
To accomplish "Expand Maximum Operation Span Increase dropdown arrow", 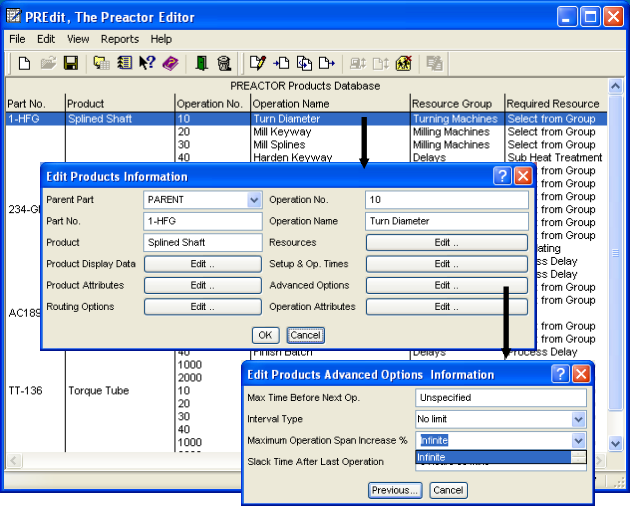I will (x=579, y=440).
